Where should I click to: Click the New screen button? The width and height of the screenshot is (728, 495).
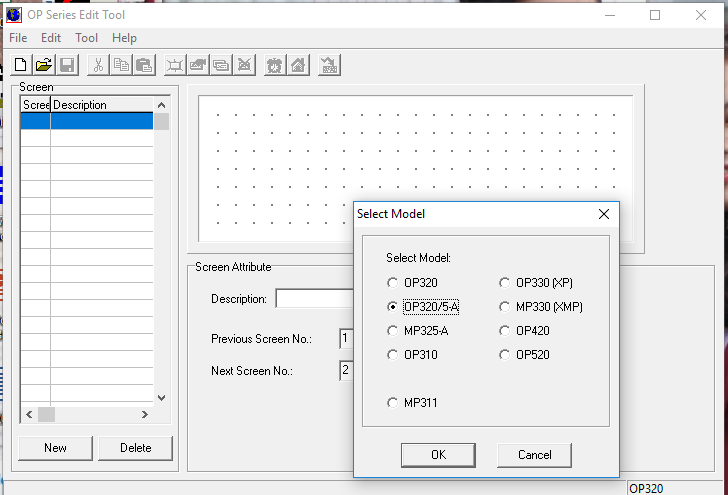pos(55,448)
